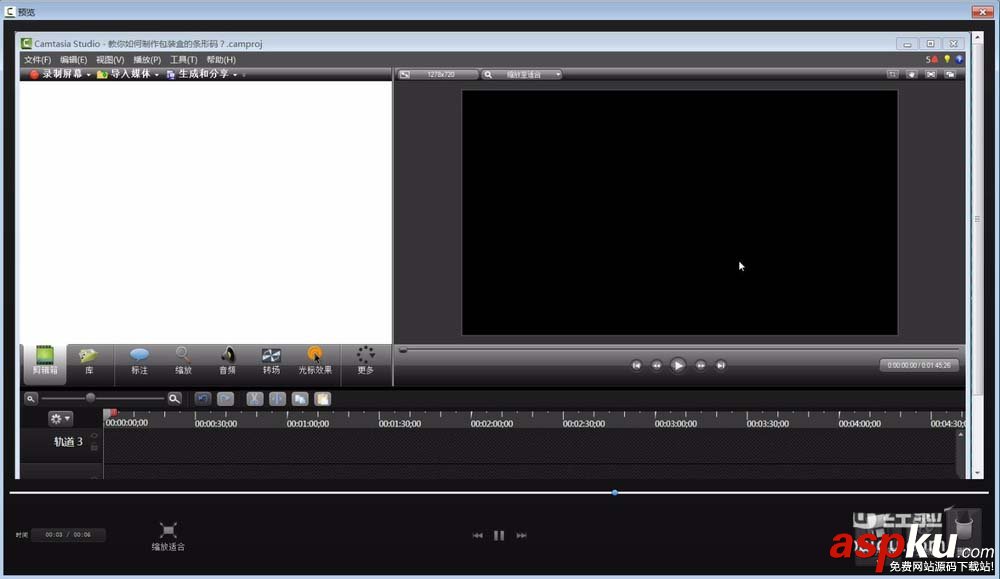Click the crop icon in preview toolbar
The height and width of the screenshot is (579, 1000).
892,75
